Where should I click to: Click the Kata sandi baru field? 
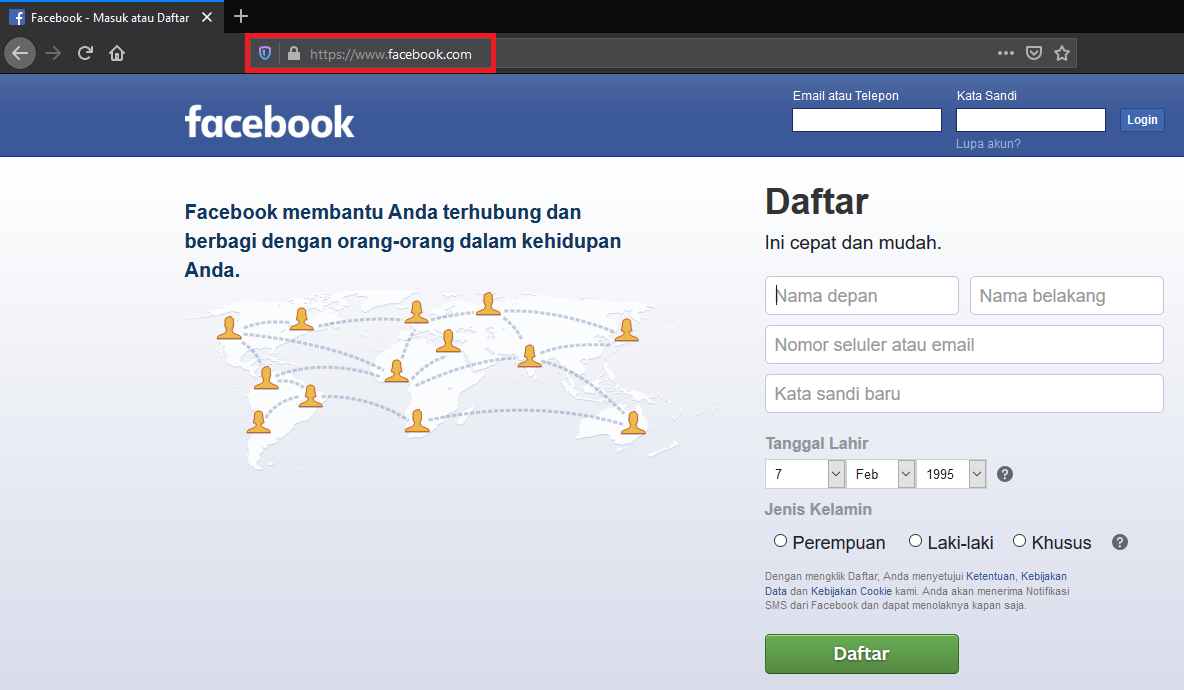964,393
